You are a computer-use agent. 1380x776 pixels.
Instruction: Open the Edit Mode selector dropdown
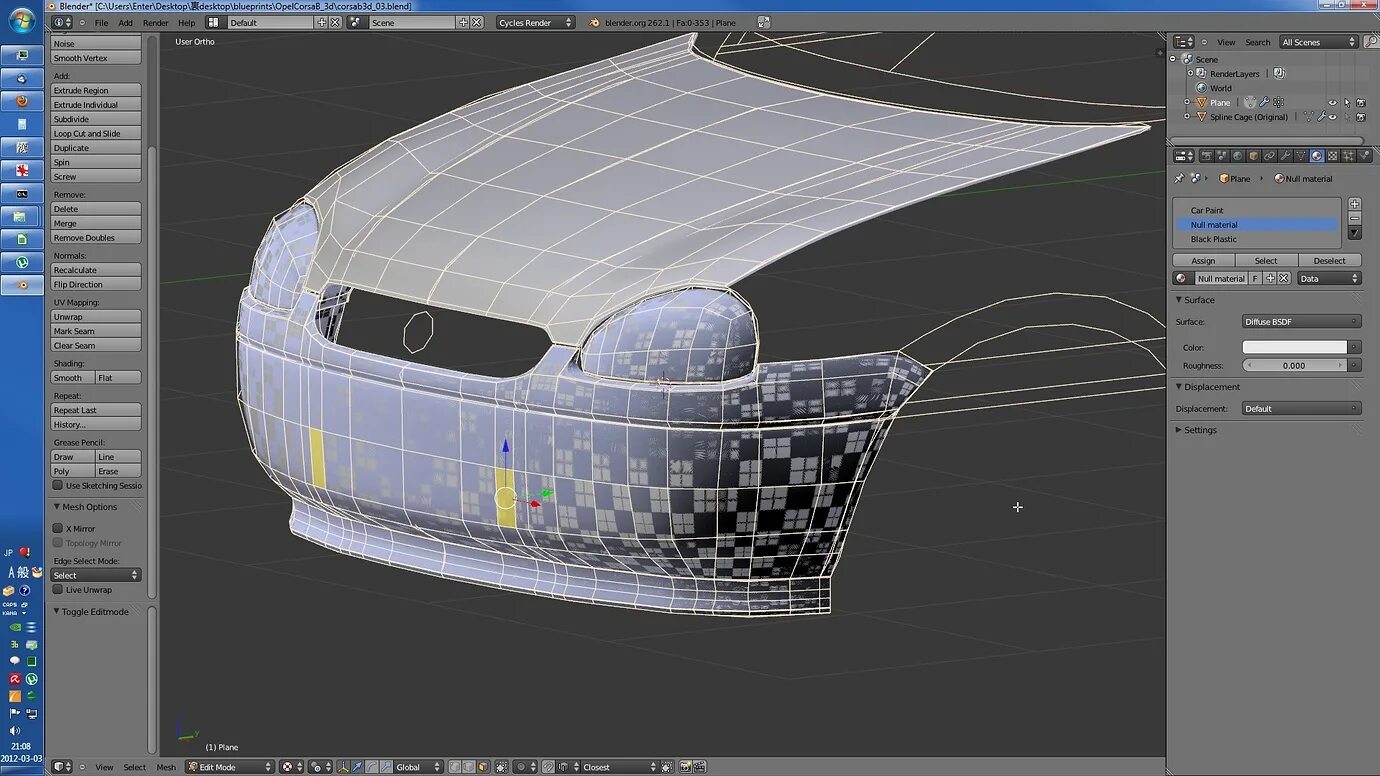tap(230, 767)
